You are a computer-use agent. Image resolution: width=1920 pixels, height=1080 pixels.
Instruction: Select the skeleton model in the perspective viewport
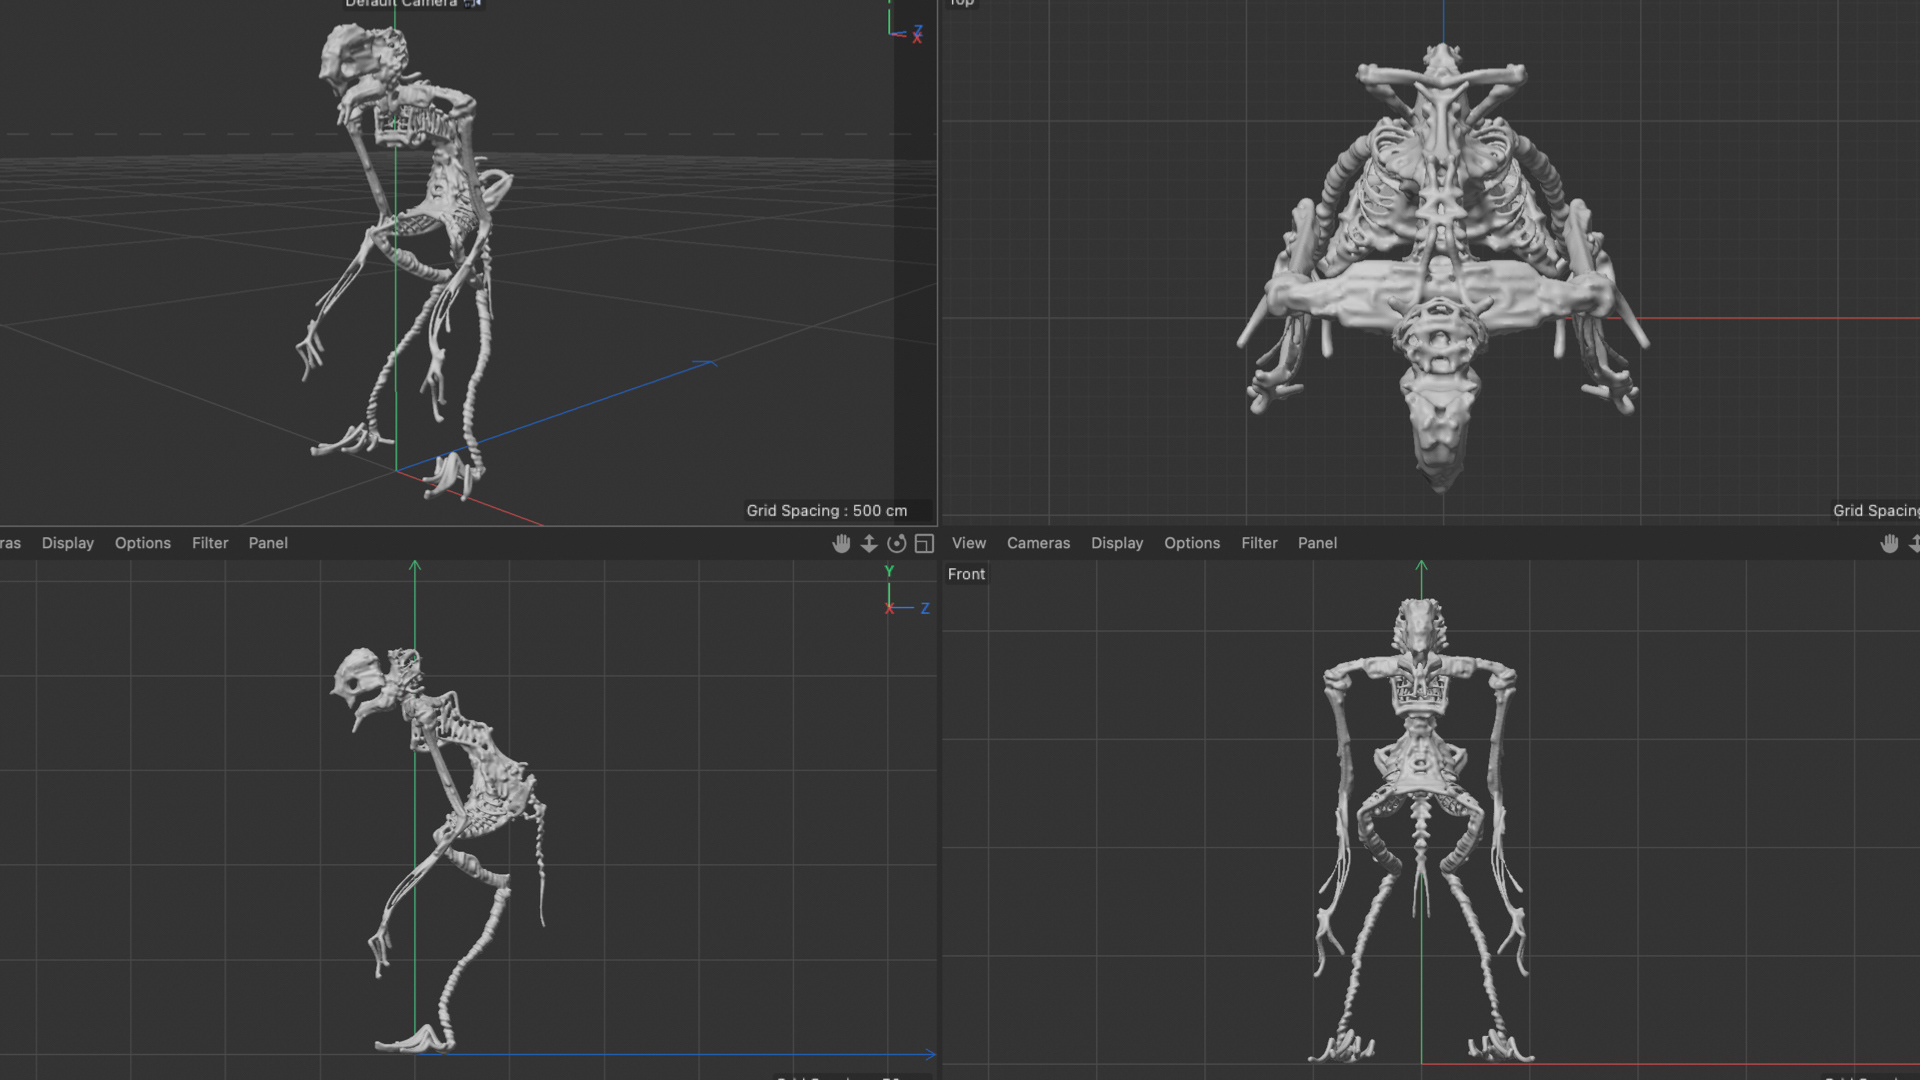405,262
